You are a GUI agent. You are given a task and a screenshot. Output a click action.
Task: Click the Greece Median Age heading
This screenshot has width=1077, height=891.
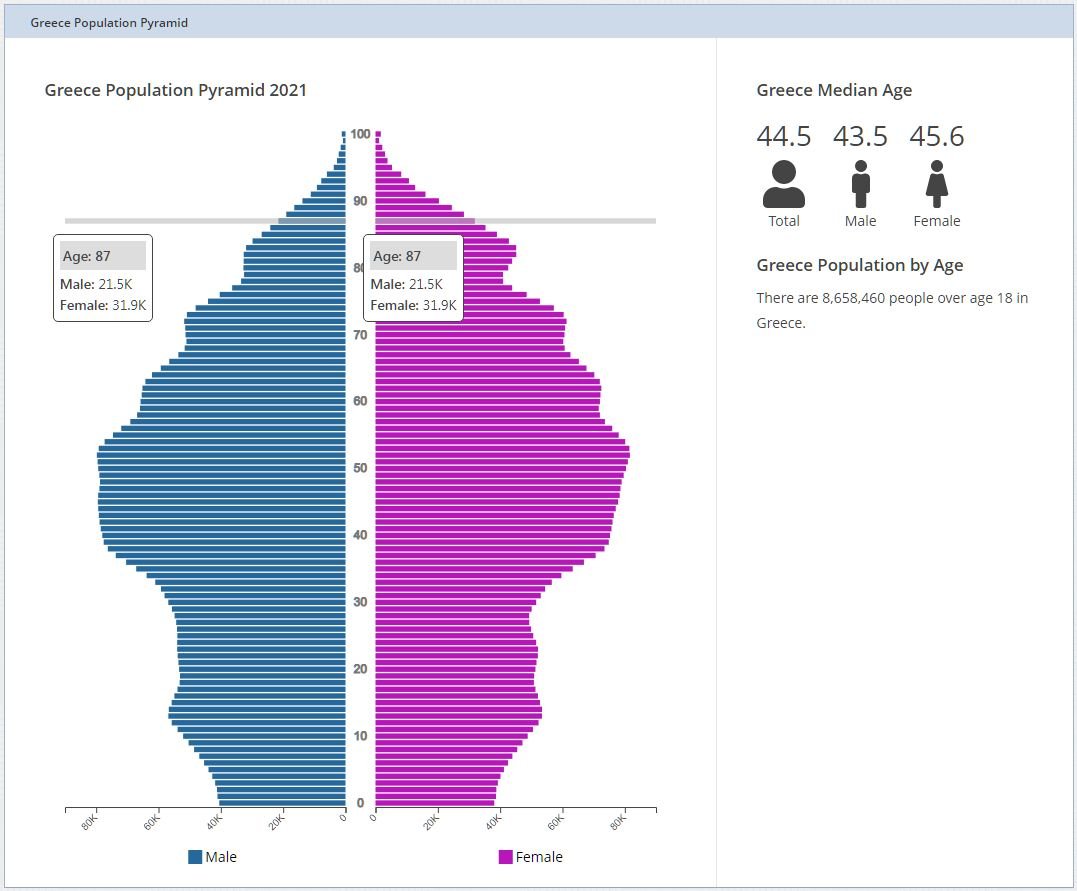tap(834, 90)
